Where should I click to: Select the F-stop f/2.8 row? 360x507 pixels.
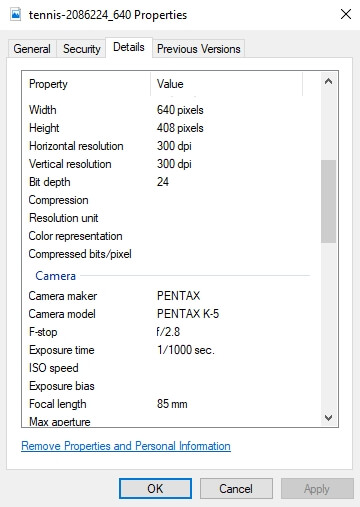click(169, 332)
